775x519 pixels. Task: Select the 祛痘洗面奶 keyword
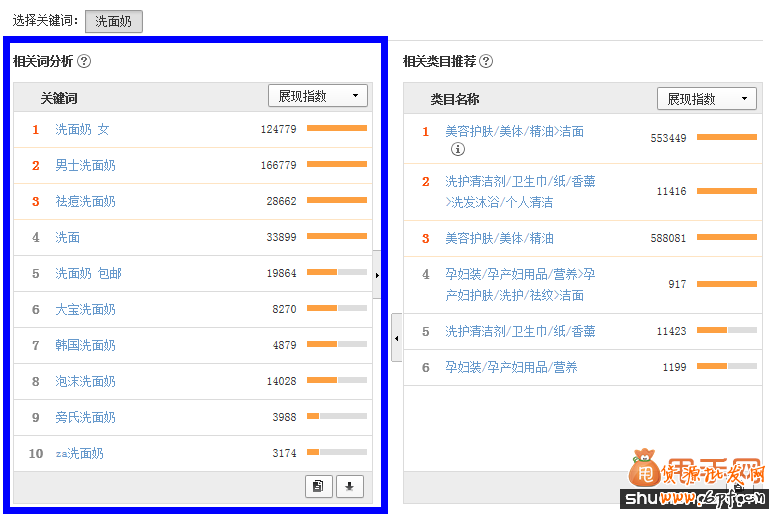pos(85,201)
